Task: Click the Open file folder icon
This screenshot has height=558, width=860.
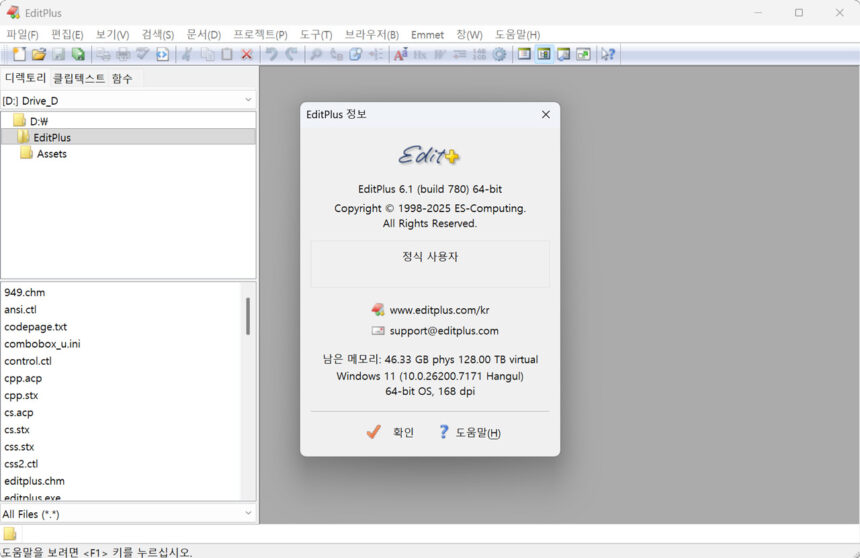Action: [39, 54]
